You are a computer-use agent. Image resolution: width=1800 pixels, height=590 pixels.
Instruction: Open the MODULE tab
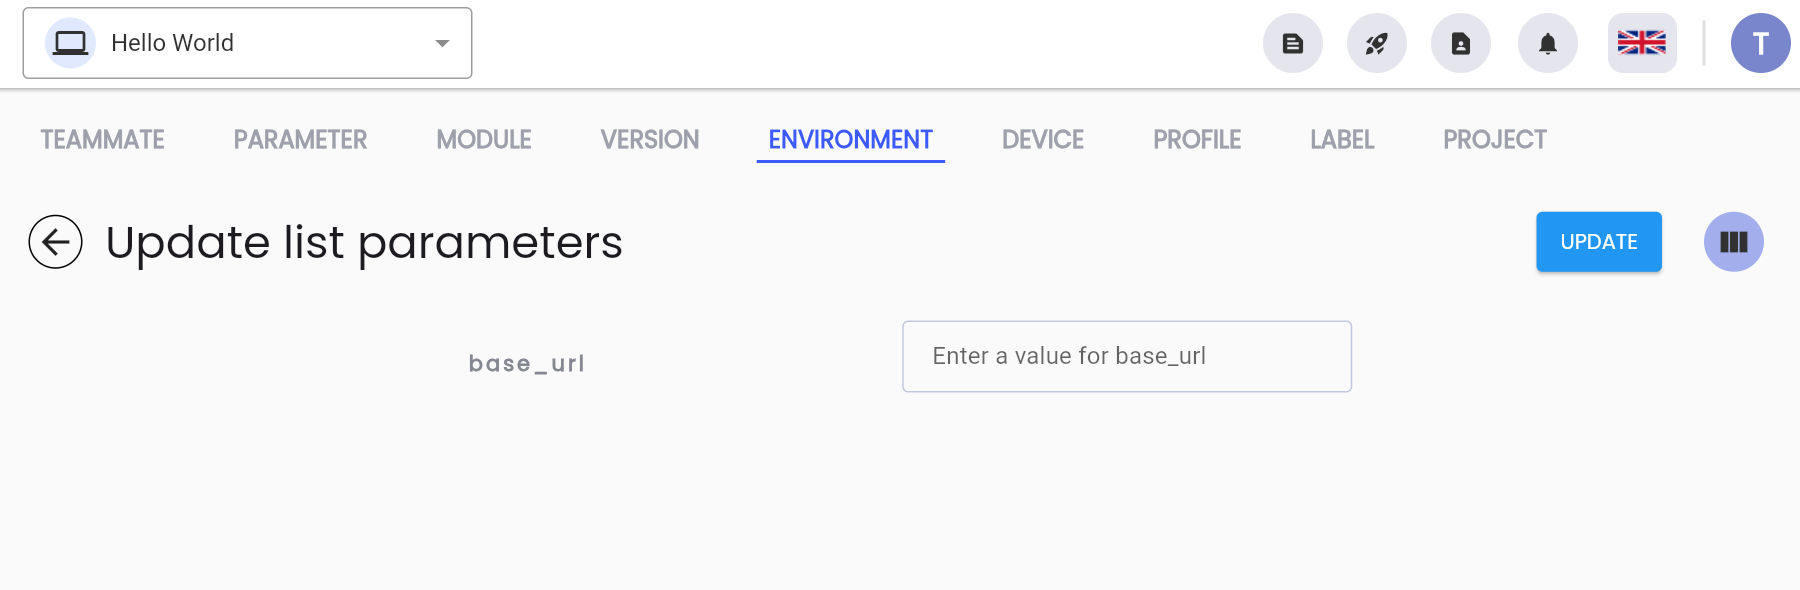(484, 140)
